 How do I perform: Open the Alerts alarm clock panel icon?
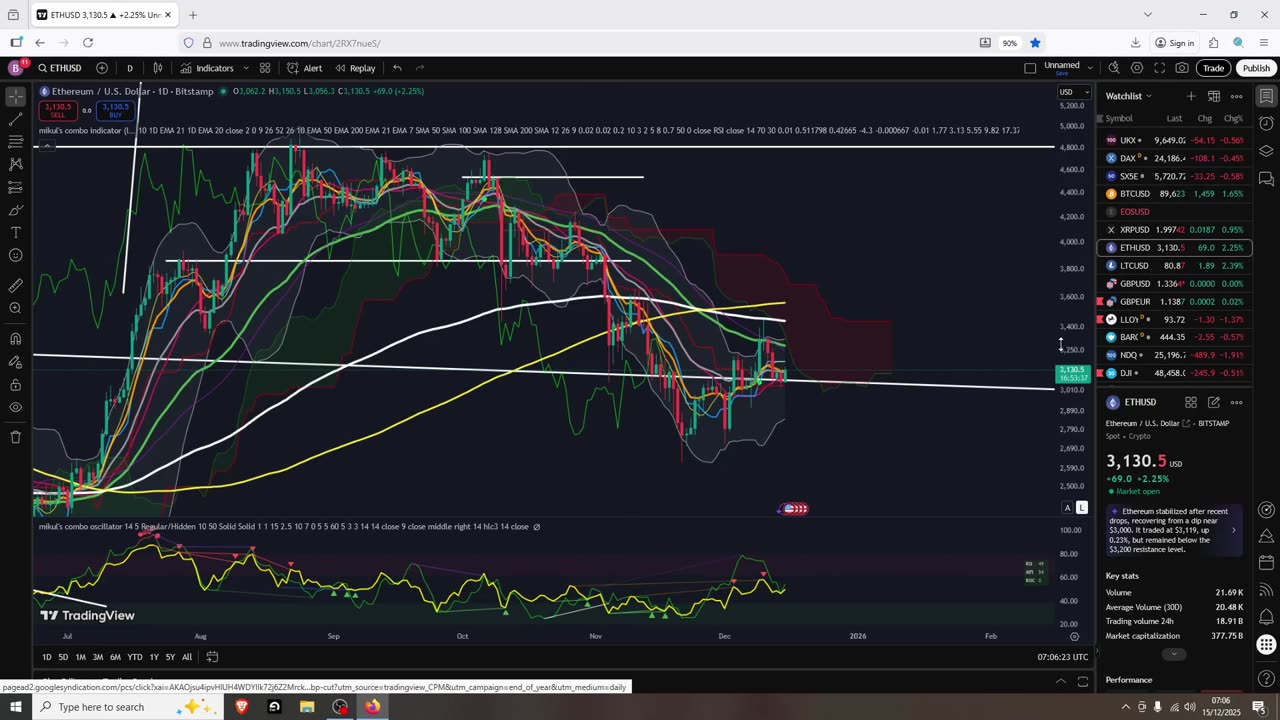1266,124
